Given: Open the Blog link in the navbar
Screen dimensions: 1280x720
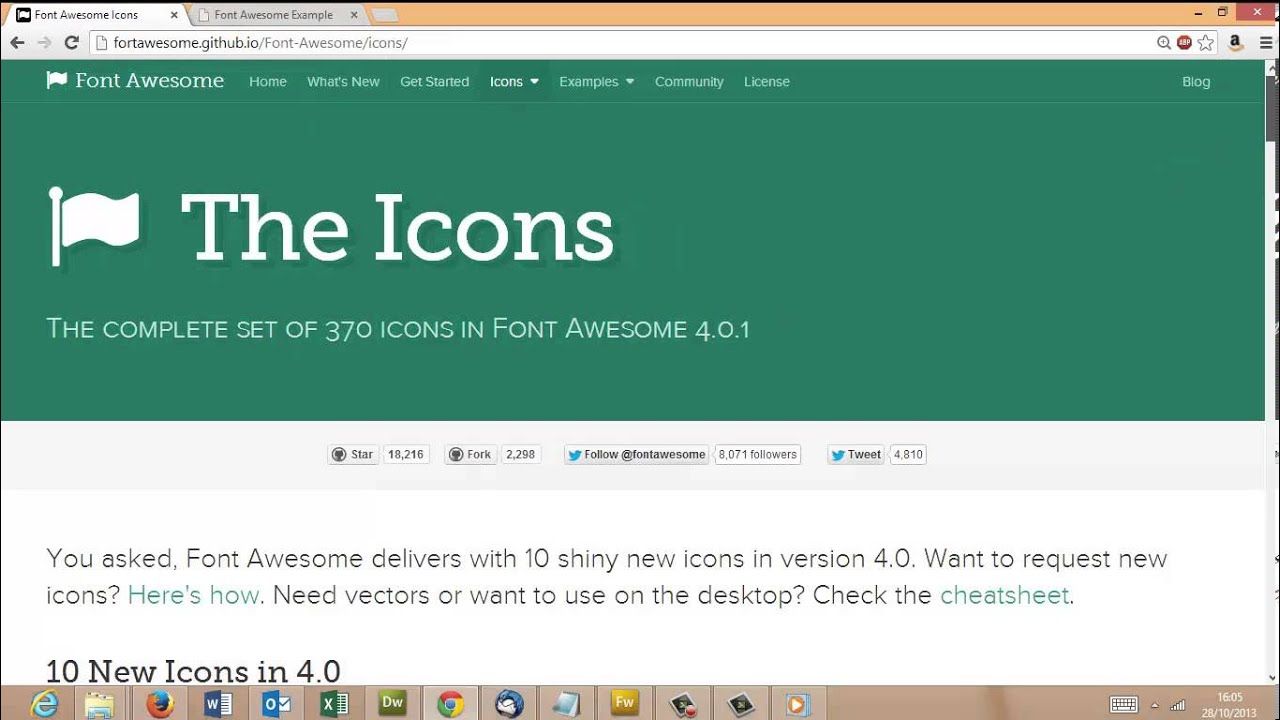Looking at the screenshot, I should [x=1196, y=82].
